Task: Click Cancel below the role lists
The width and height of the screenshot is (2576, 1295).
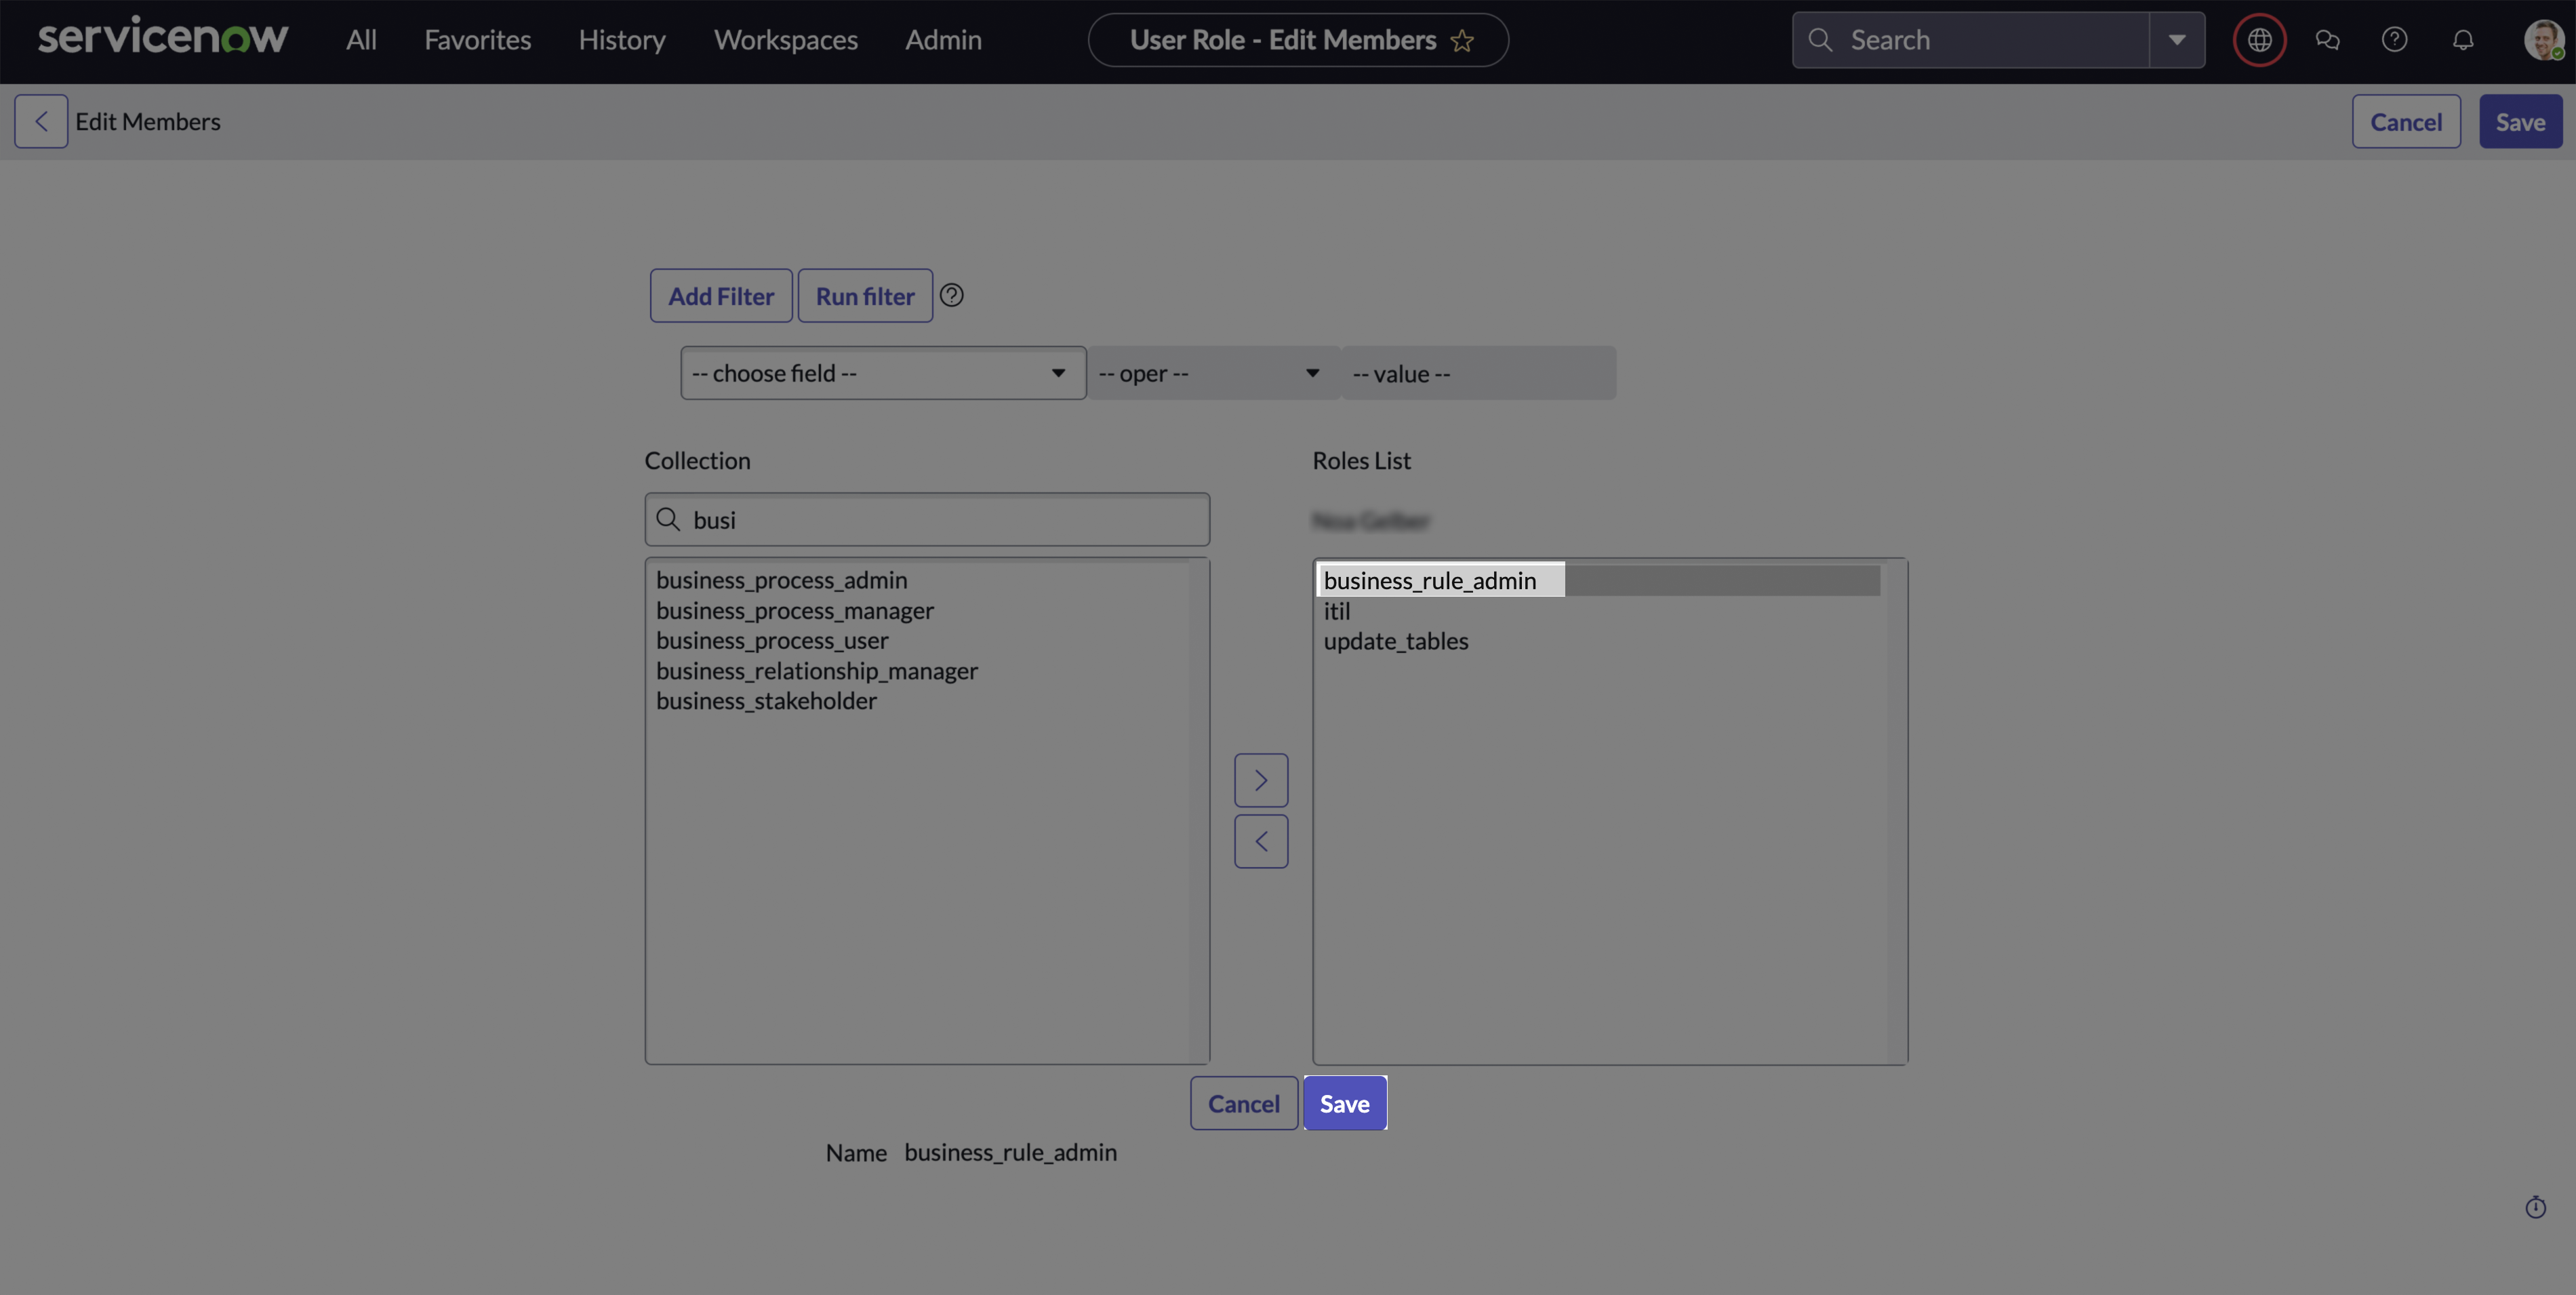Action: [1243, 1103]
